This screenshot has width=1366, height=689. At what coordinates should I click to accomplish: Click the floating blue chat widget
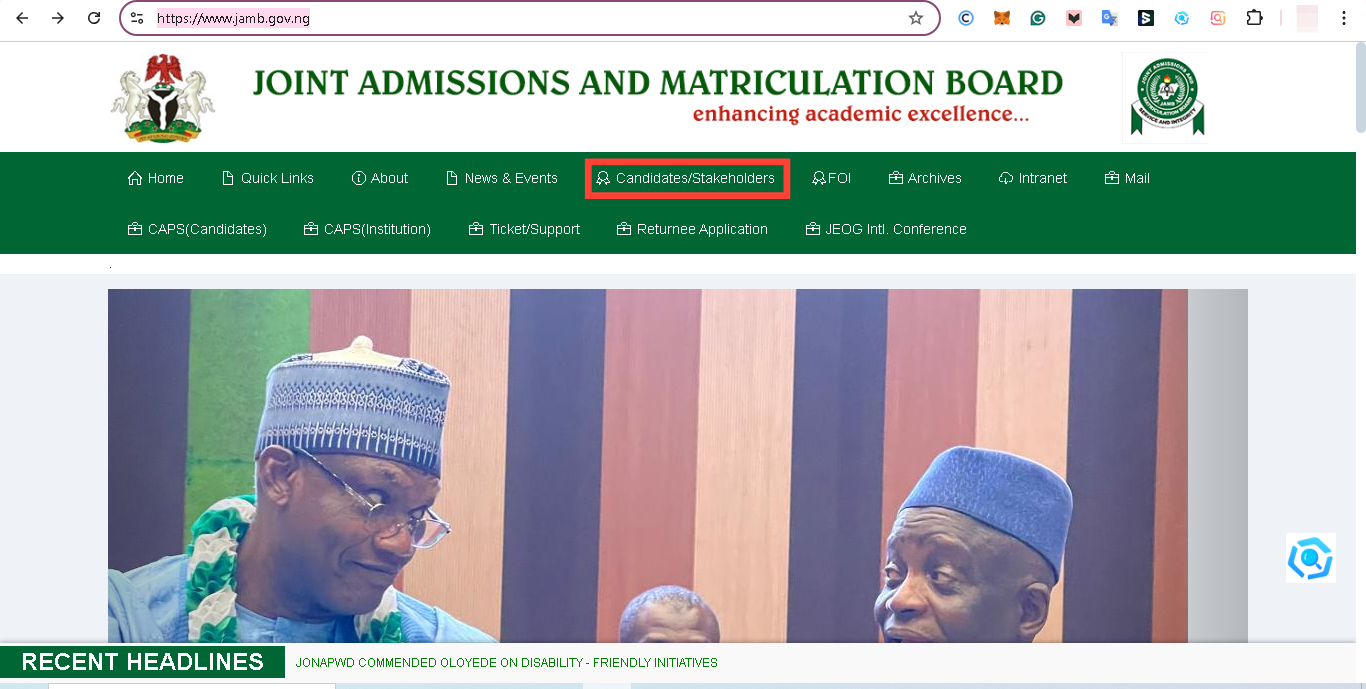coord(1310,558)
